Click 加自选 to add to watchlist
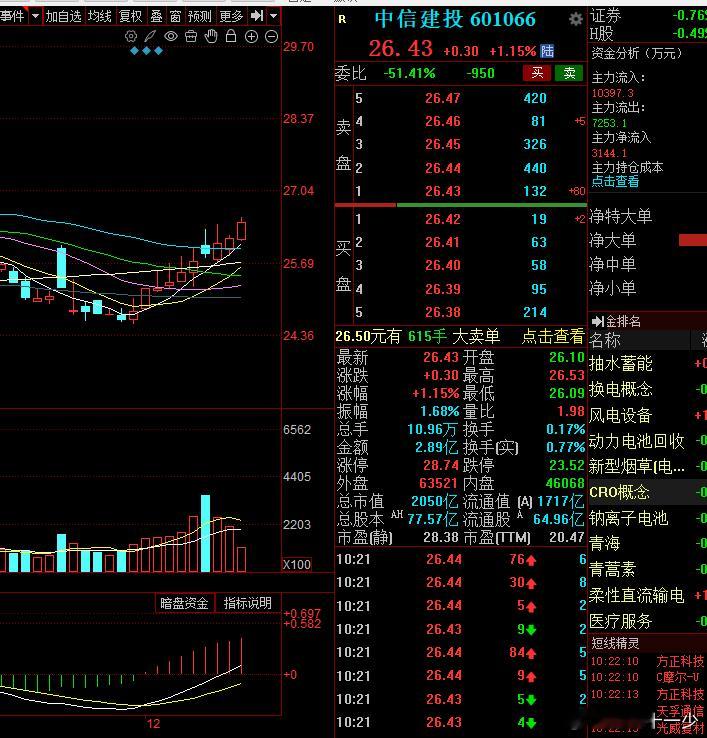The width and height of the screenshot is (707, 738). [64, 16]
